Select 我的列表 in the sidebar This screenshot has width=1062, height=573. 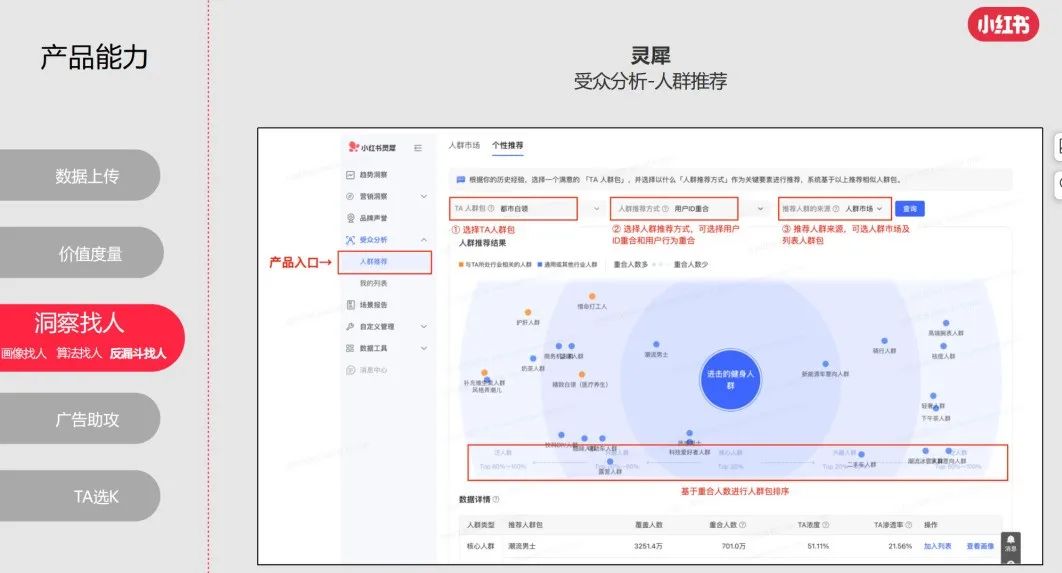point(372,284)
